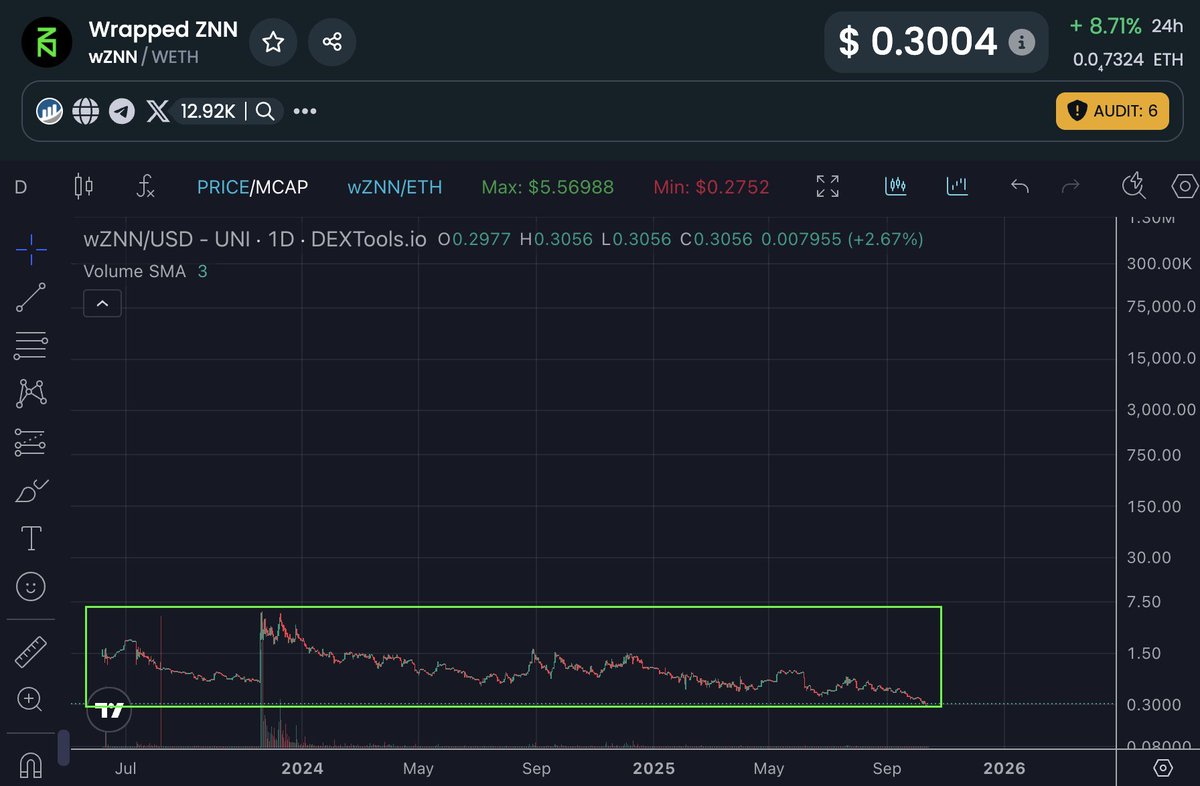This screenshot has width=1200, height=786.
Task: Select the Fibonacci retracement lines tool
Action: [31, 346]
